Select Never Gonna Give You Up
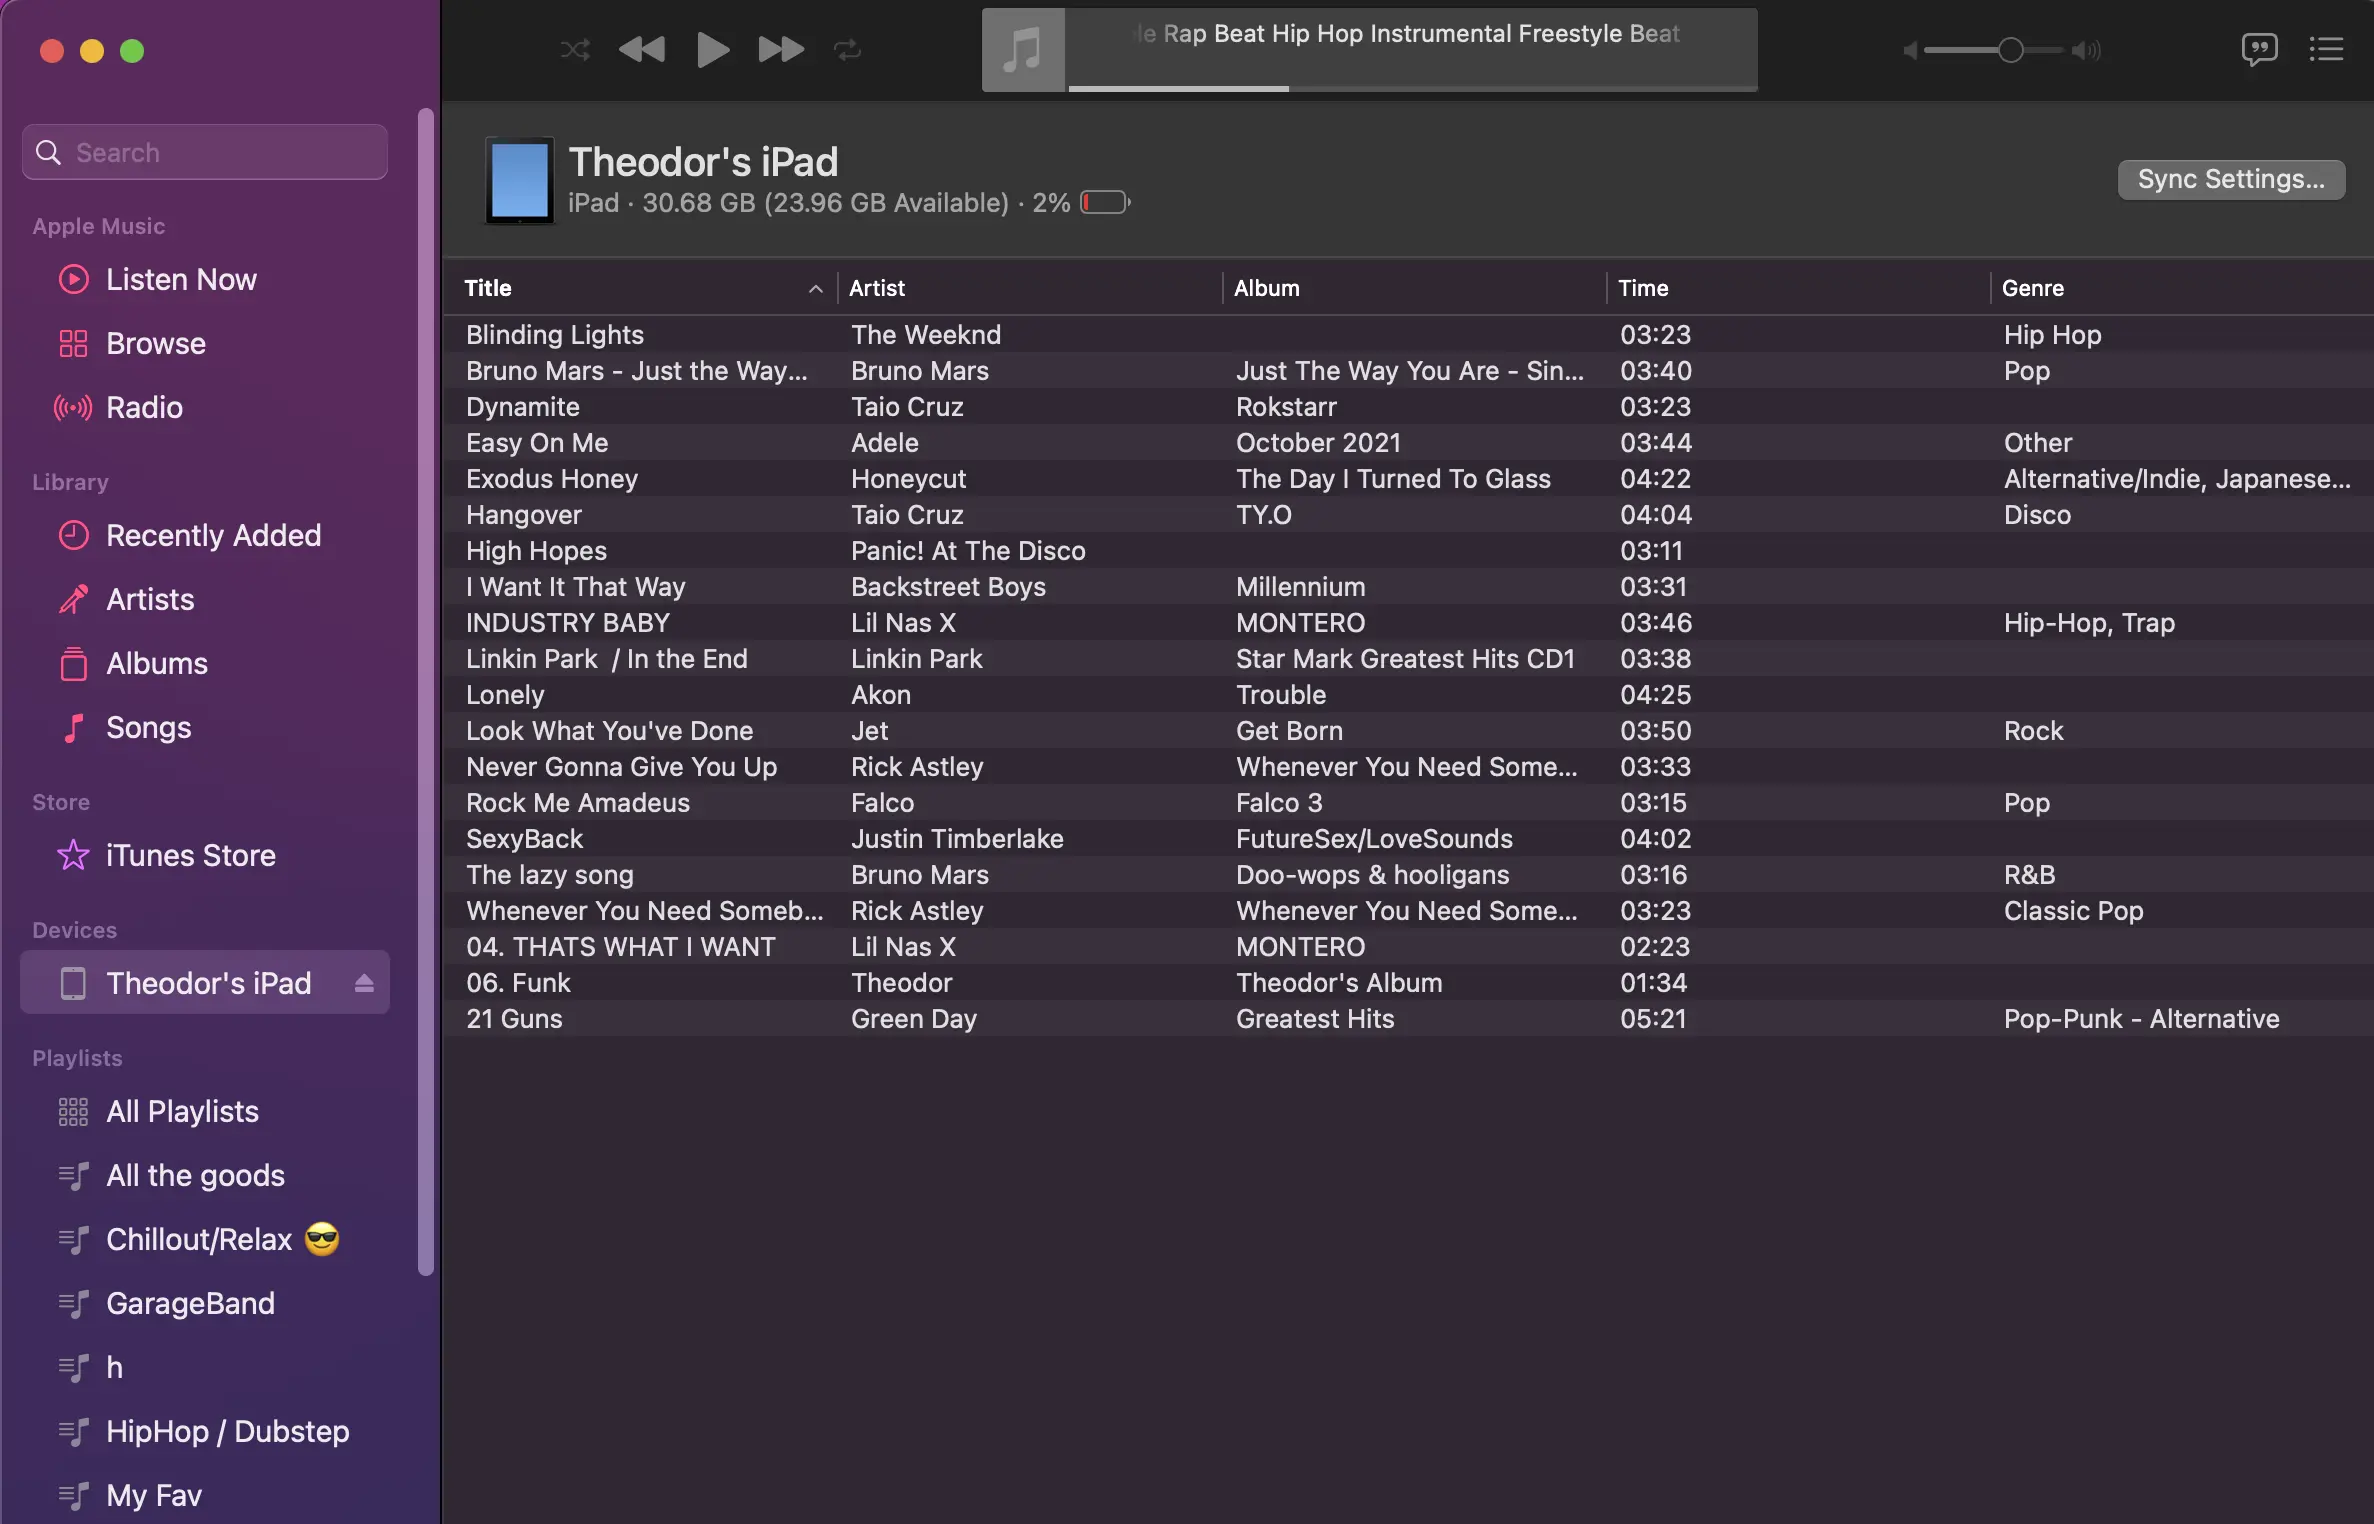This screenshot has width=2374, height=1524. pos(1409,767)
